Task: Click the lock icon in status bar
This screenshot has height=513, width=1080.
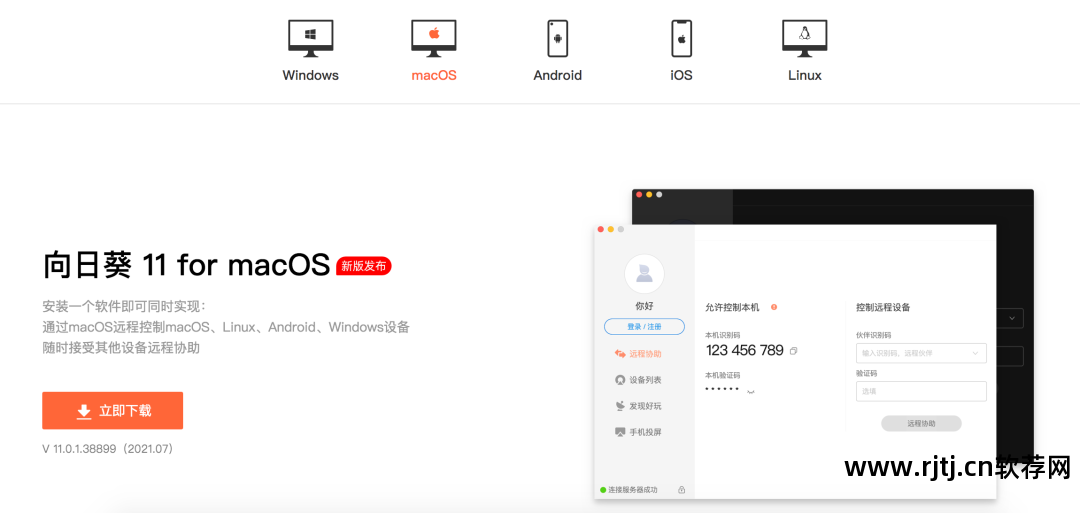Action: point(681,490)
